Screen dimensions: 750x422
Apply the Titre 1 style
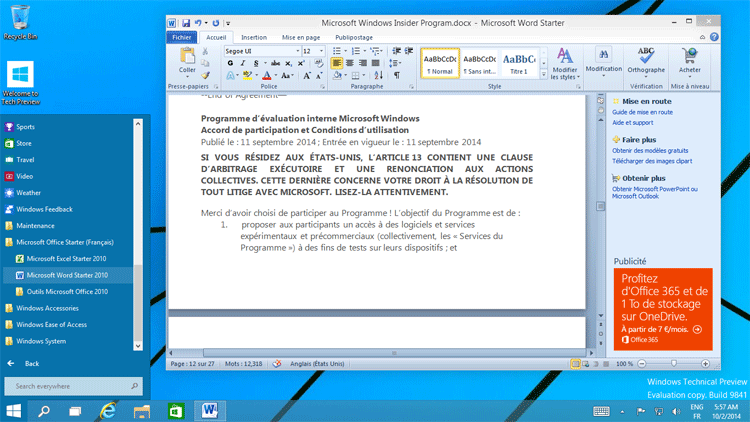(518, 63)
